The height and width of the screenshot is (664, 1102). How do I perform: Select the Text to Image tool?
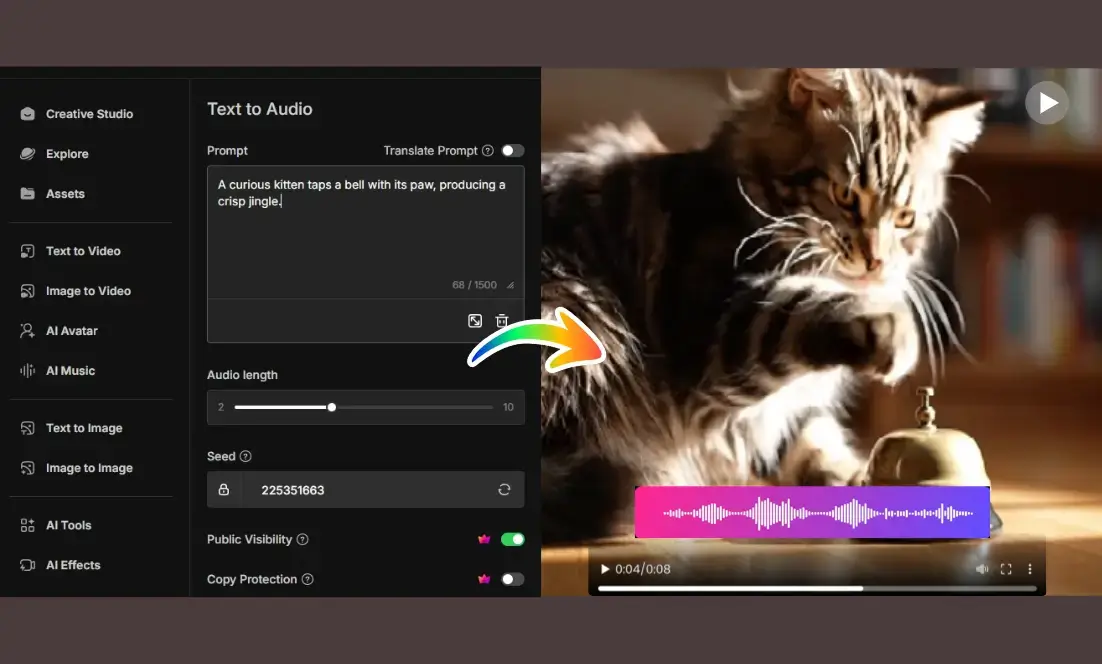pyautogui.click(x=83, y=427)
